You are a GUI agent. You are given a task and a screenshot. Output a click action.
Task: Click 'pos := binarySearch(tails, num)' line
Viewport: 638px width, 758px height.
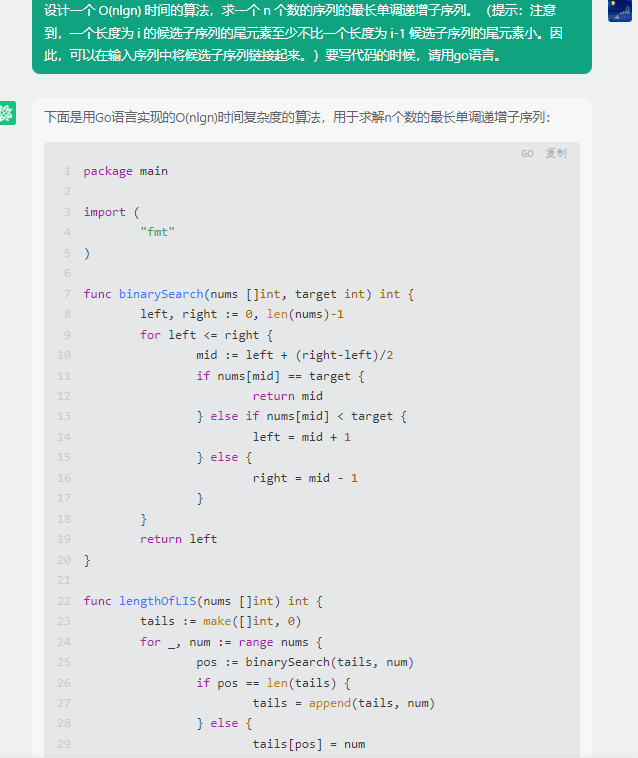305,662
